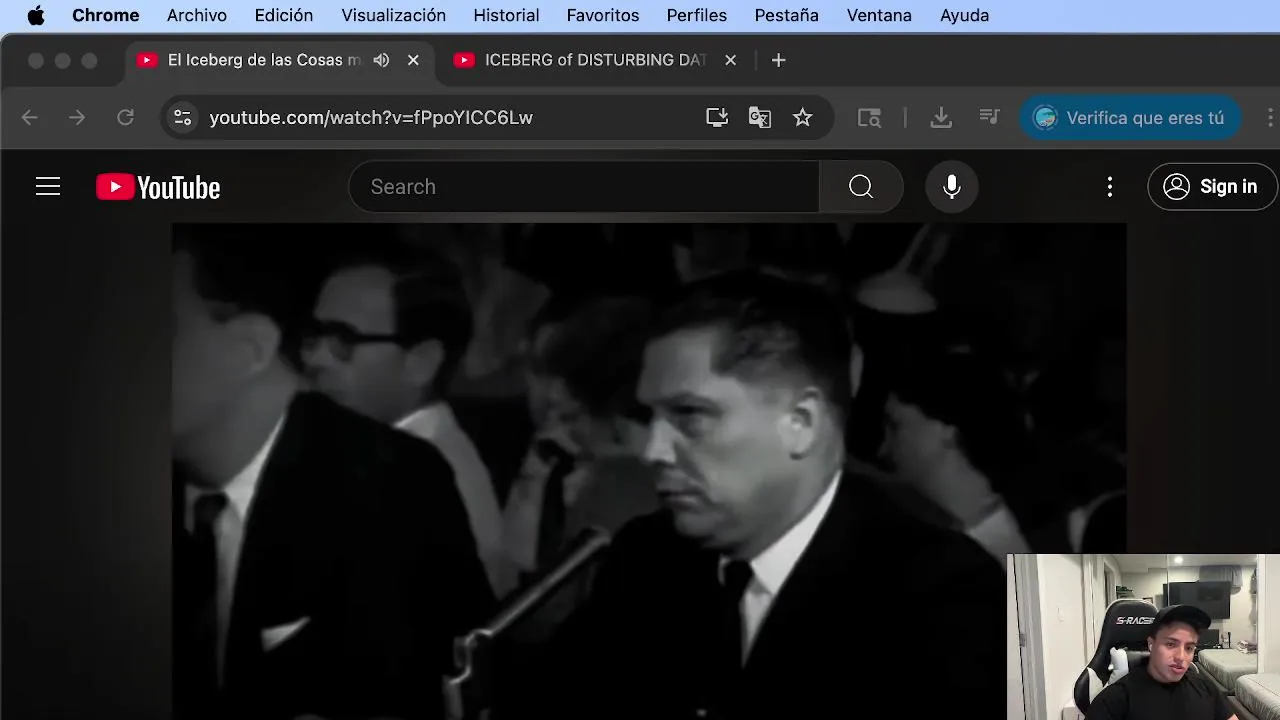This screenshot has width=1280, height=720.
Task: Open the Apple menu
Action: click(x=36, y=15)
